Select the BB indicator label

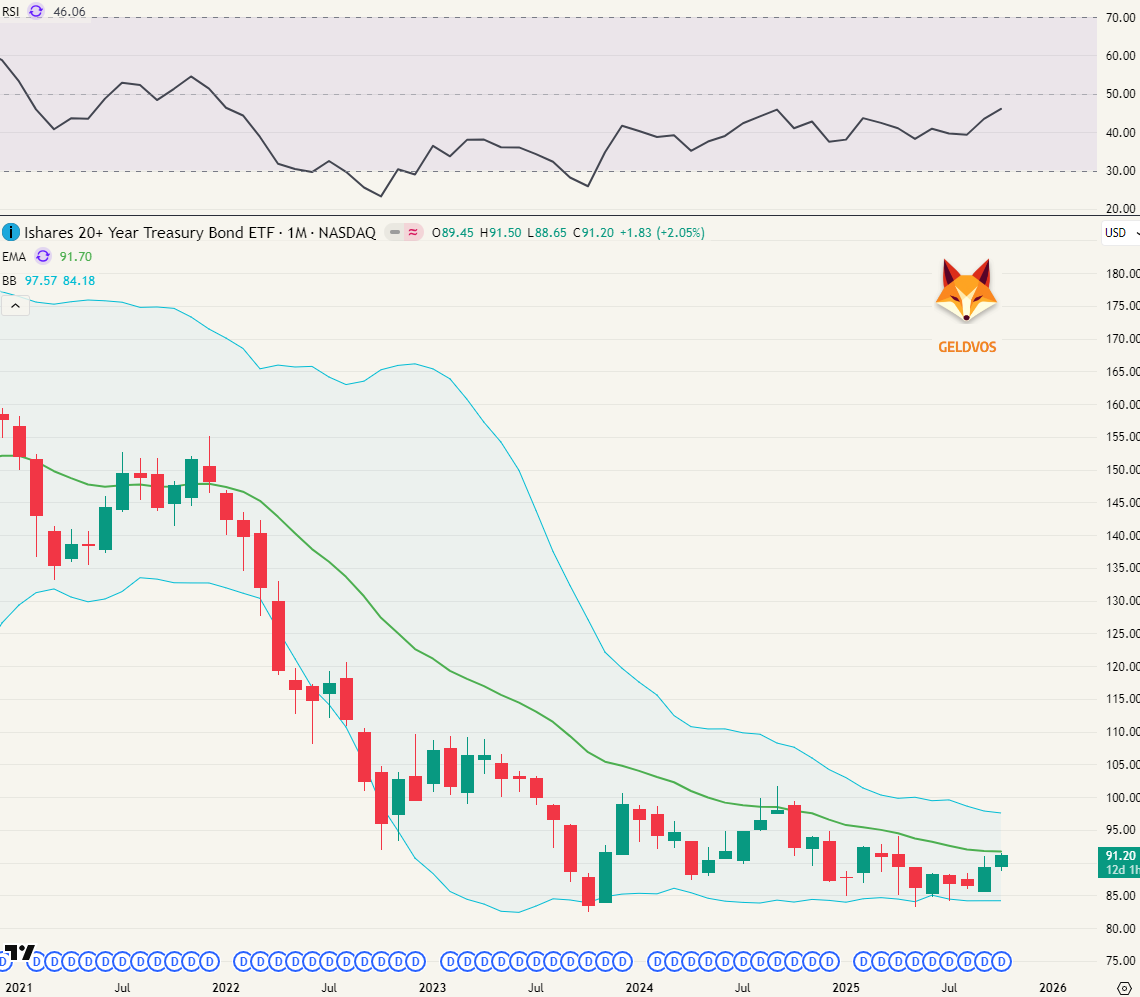tap(9, 281)
